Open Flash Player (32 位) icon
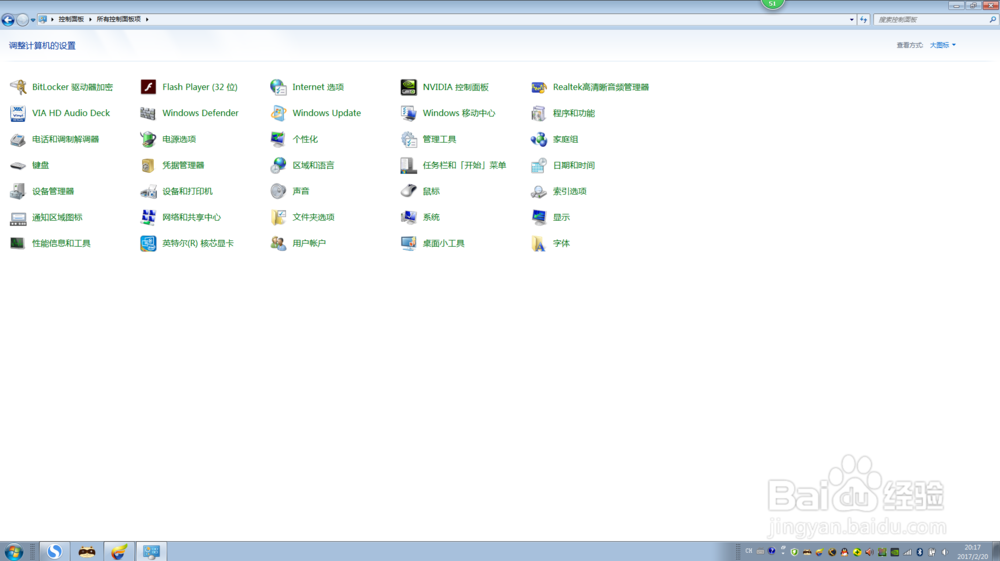 148,87
